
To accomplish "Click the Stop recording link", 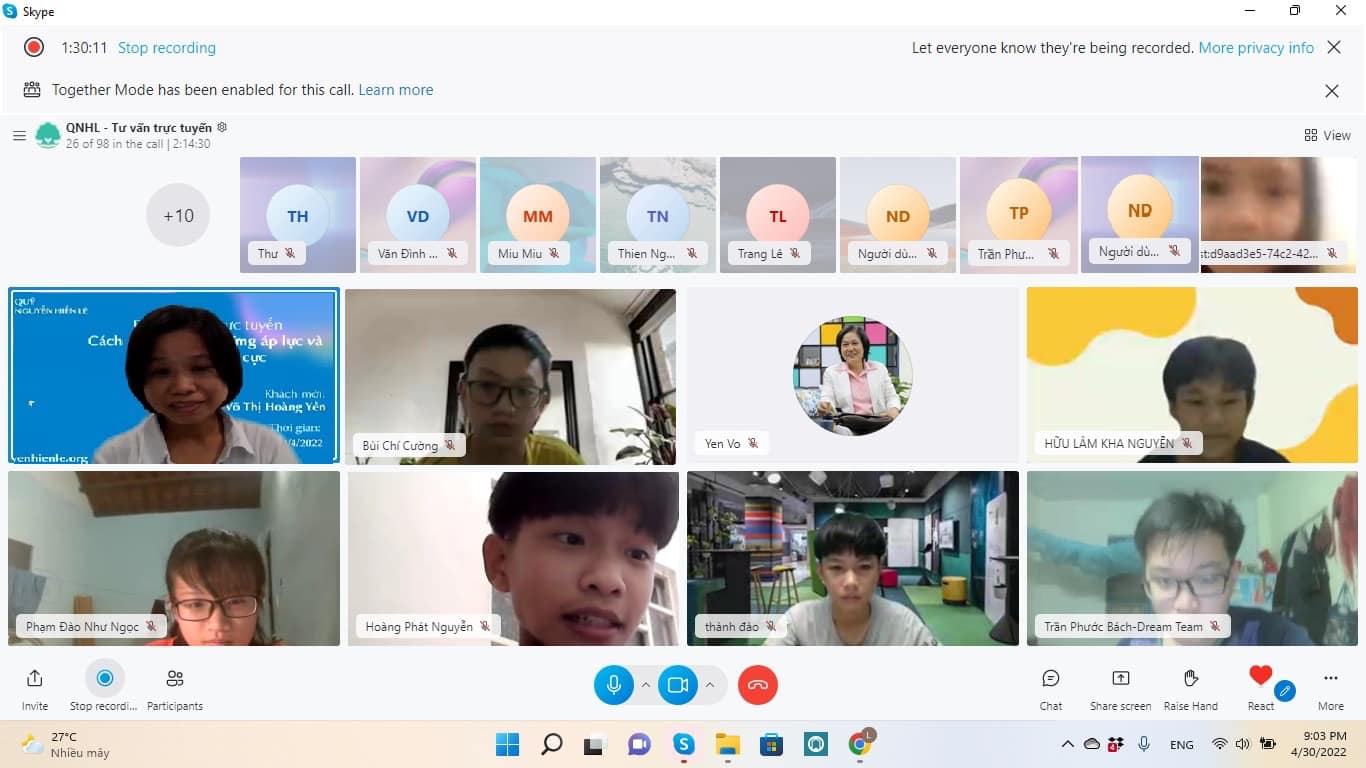I will coord(166,48).
